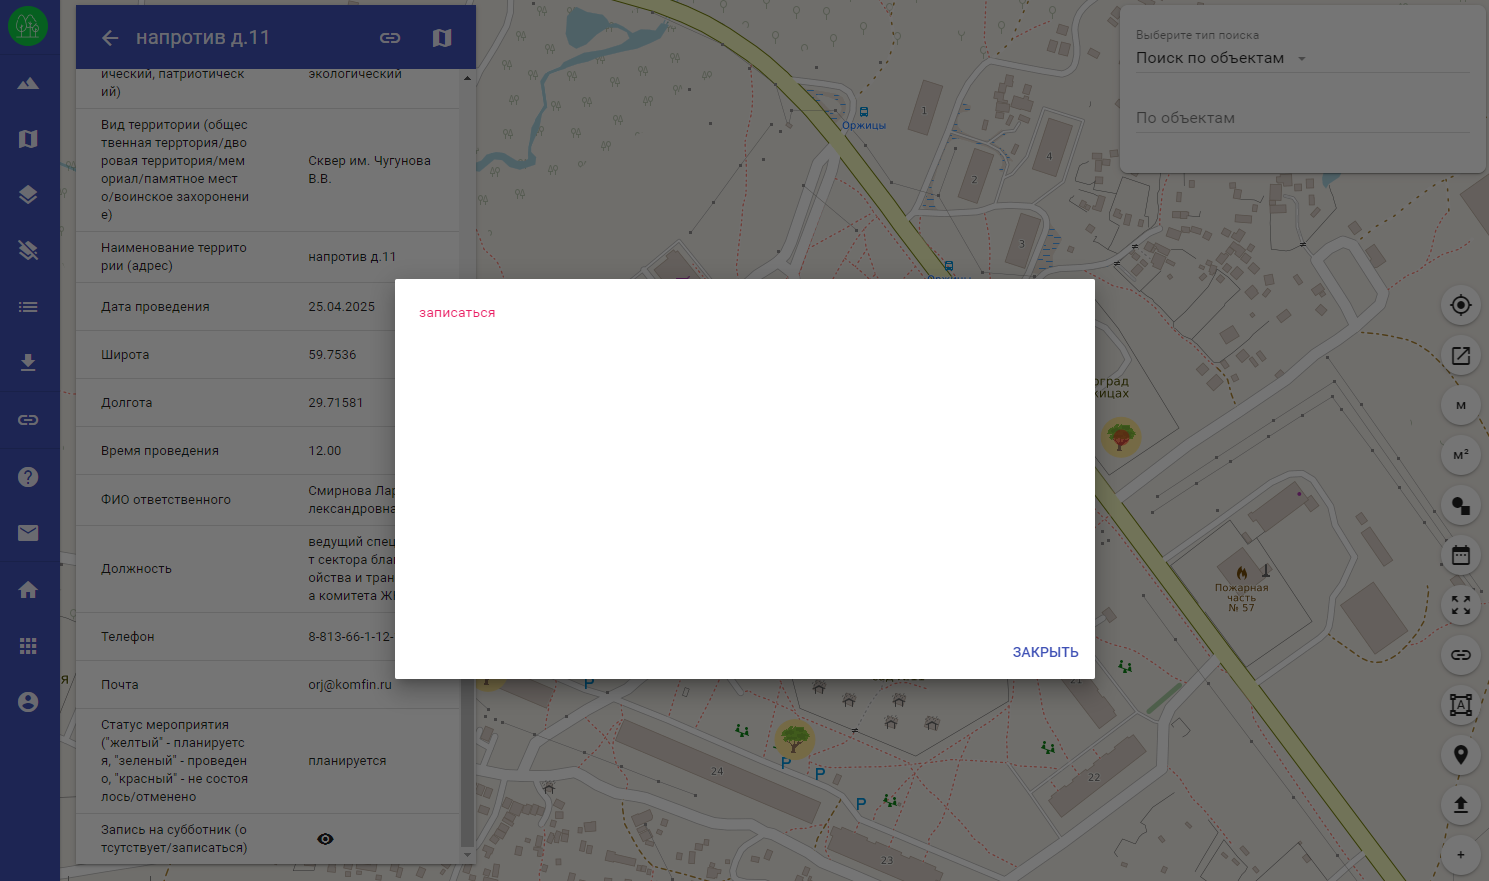Click the 'По объектам' search field
The height and width of the screenshot is (881, 1489).
pos(1300,118)
